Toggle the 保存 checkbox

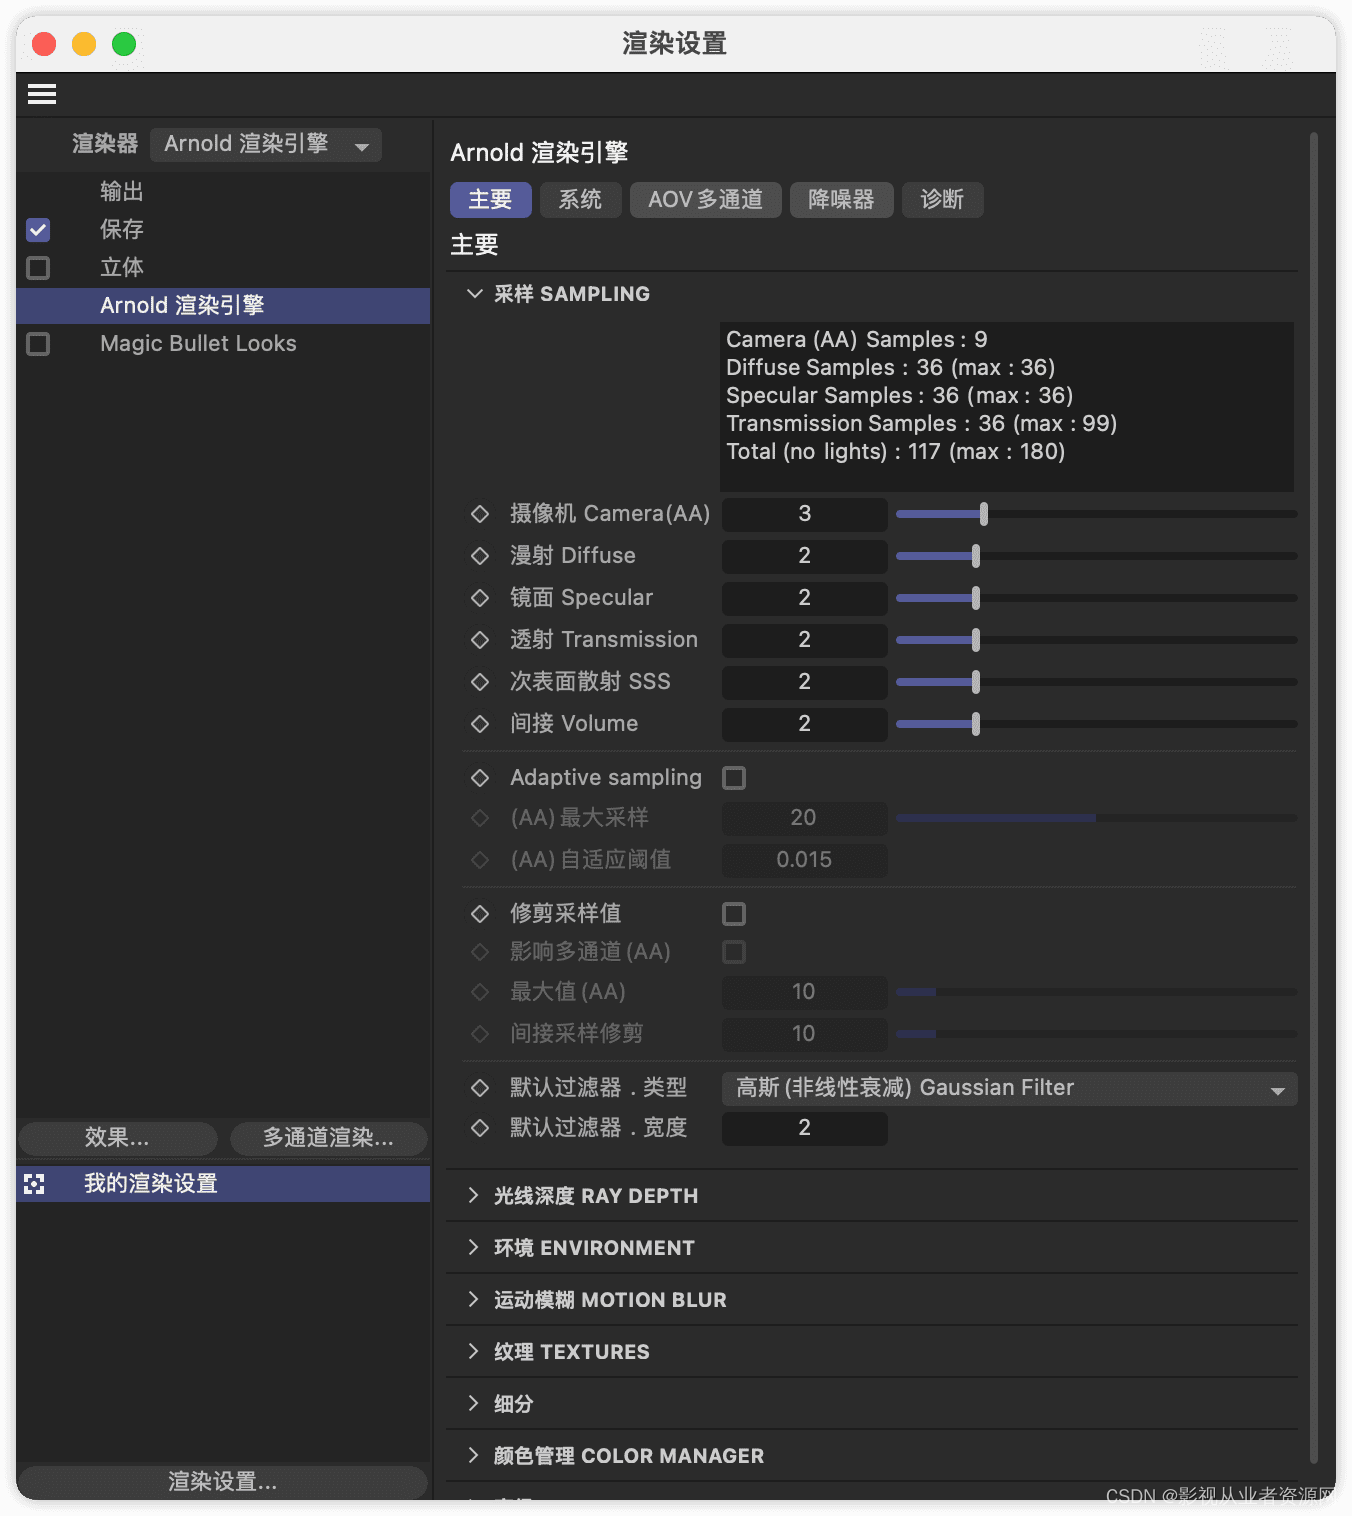38,230
